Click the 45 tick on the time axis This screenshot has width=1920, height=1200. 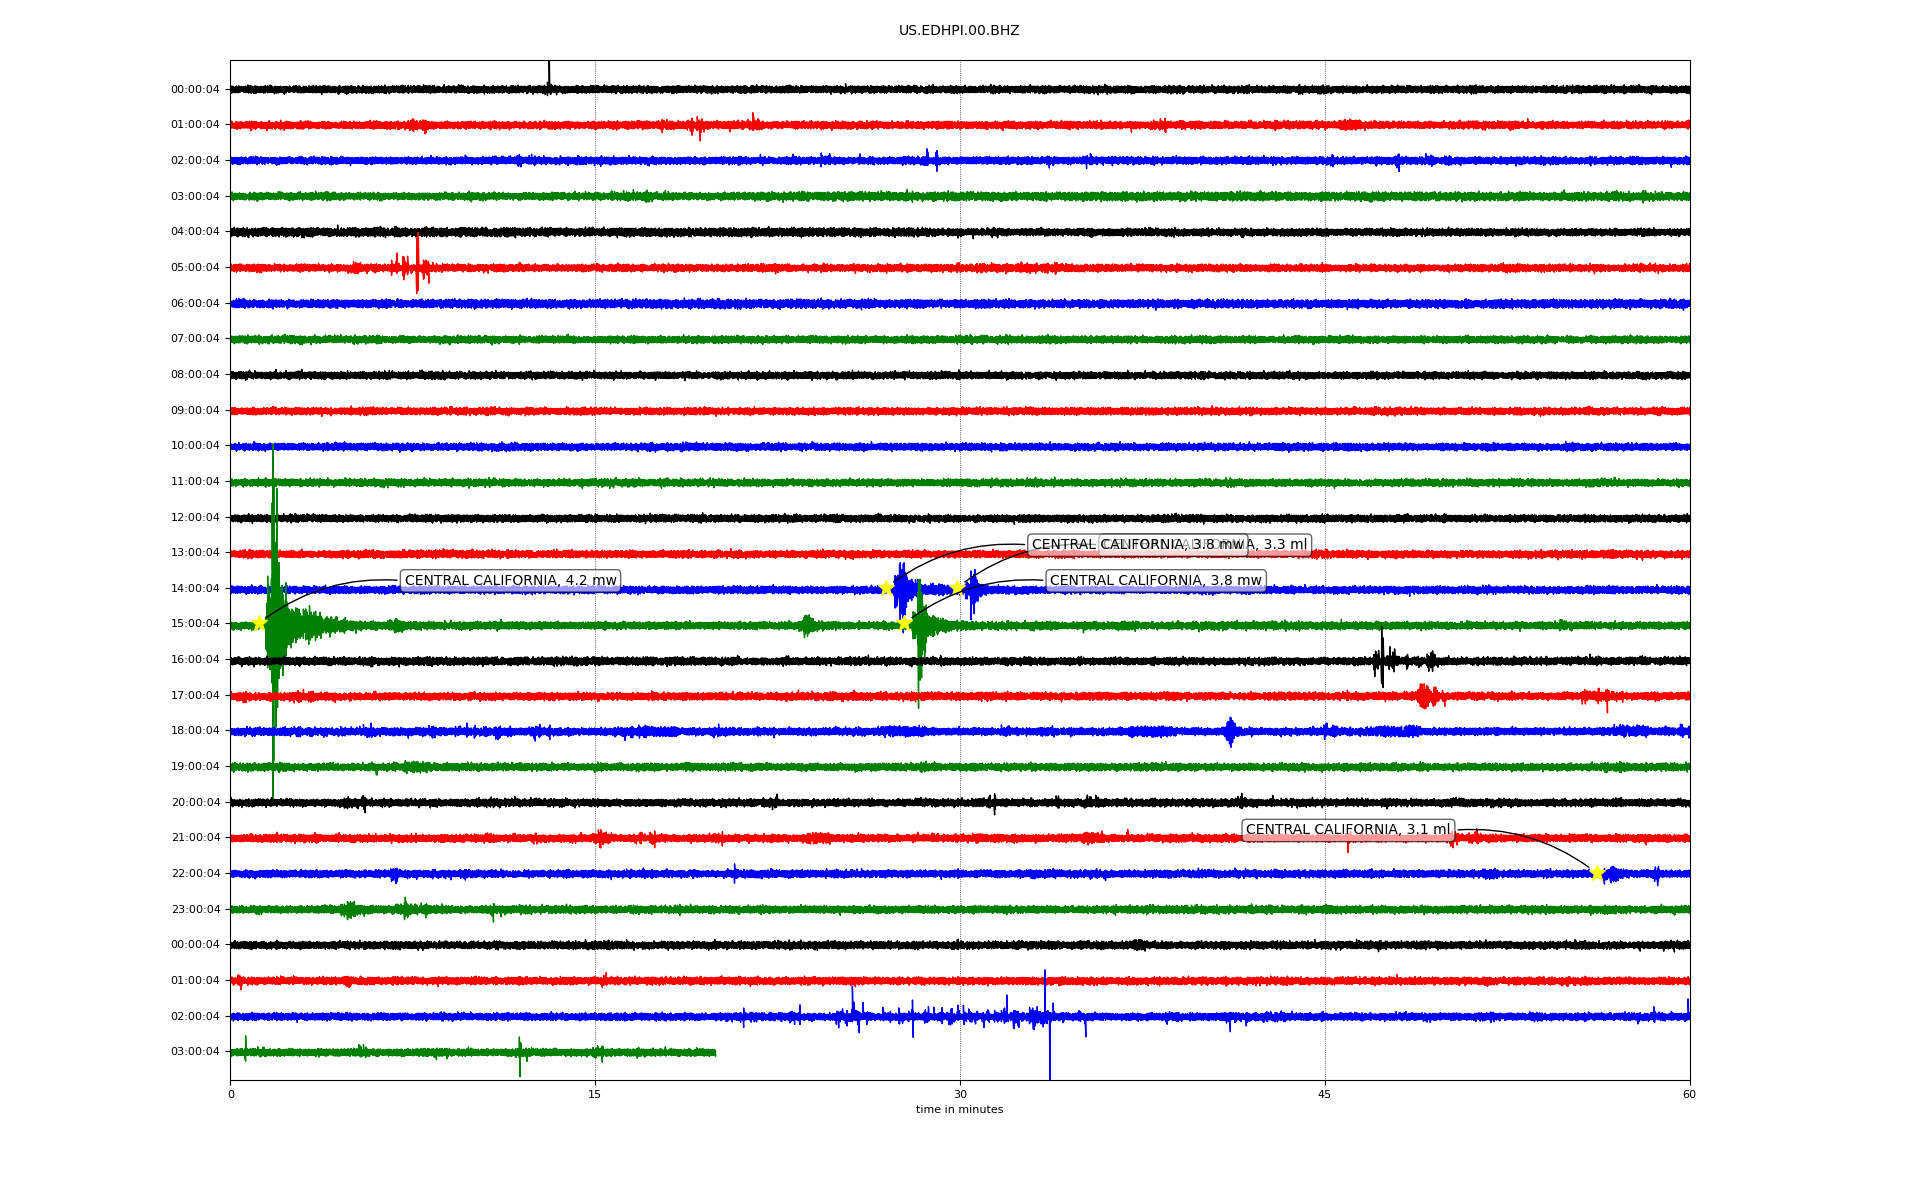(x=1324, y=1094)
